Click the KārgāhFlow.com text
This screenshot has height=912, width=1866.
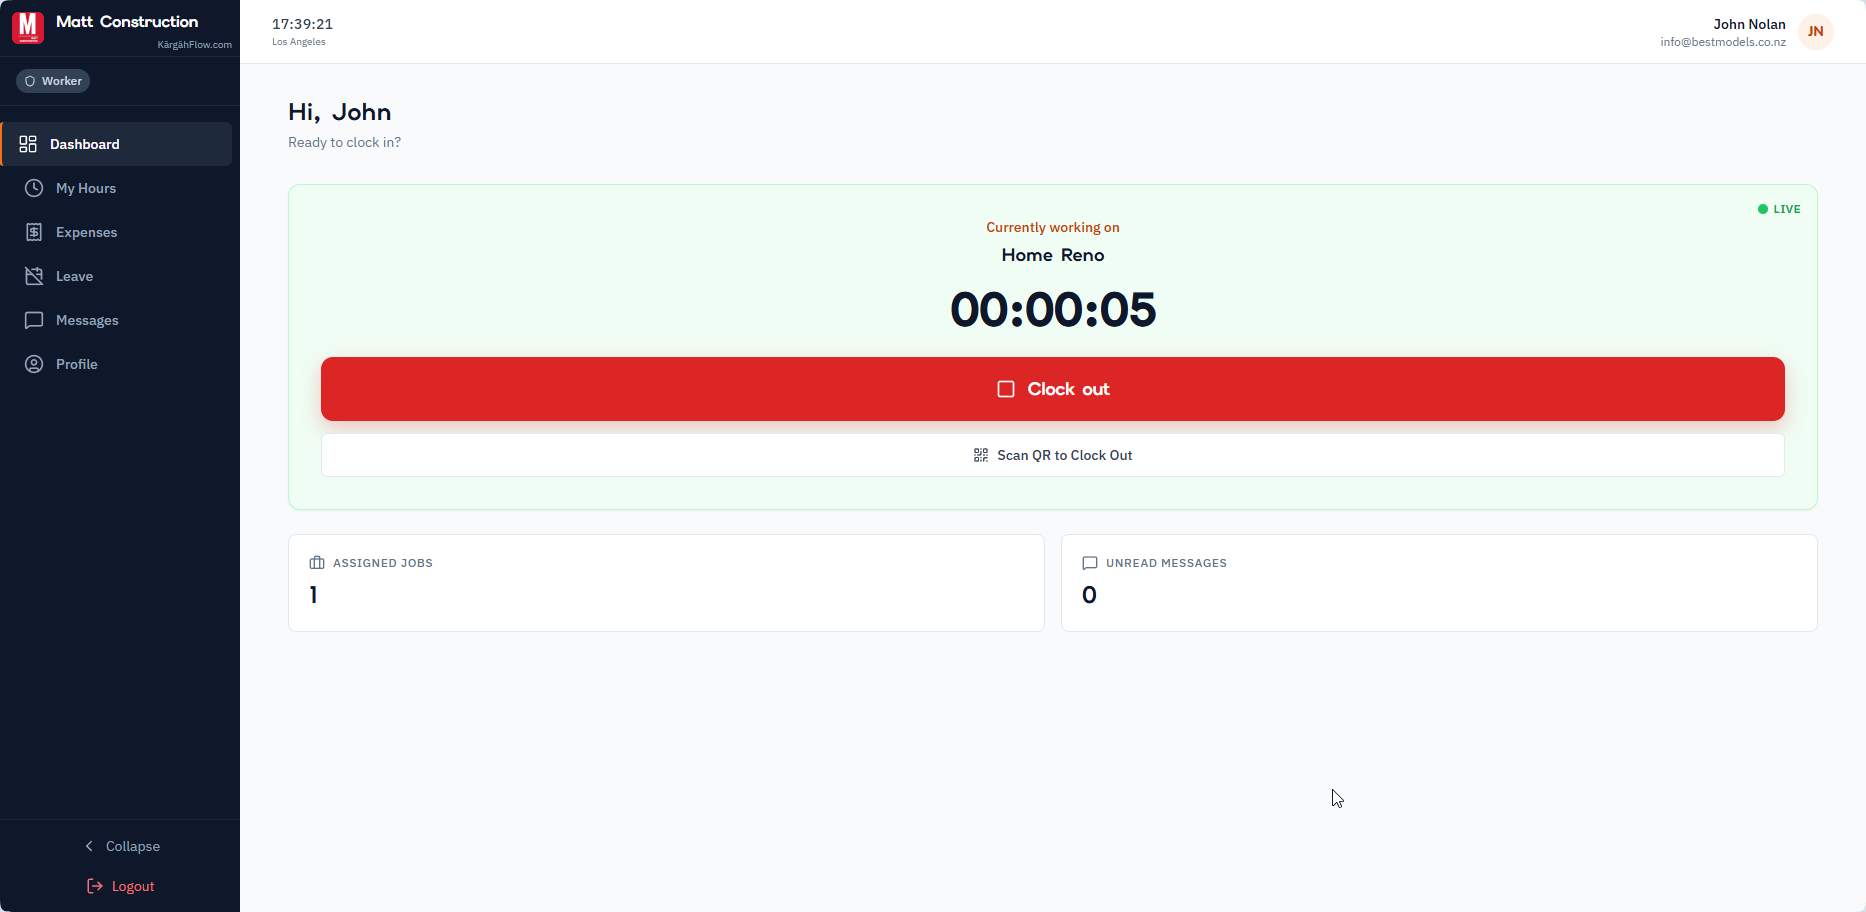pos(194,45)
